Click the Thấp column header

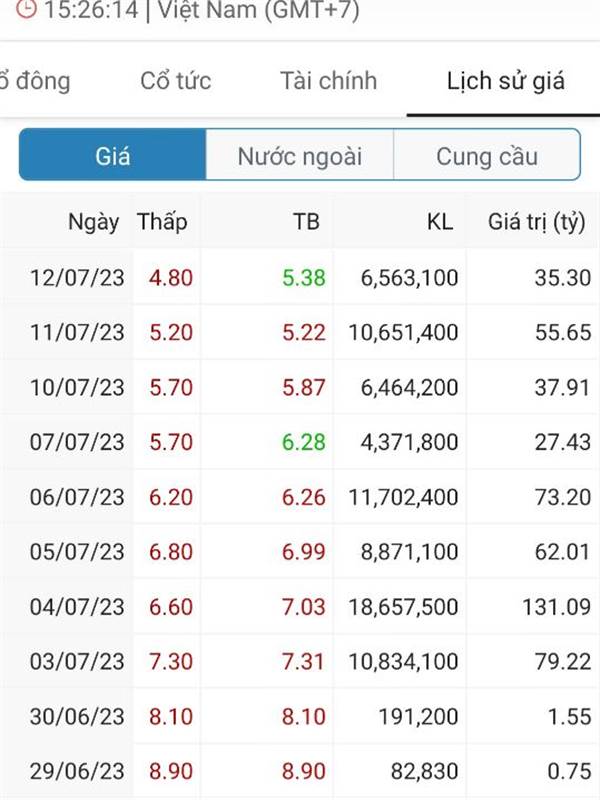(x=162, y=222)
